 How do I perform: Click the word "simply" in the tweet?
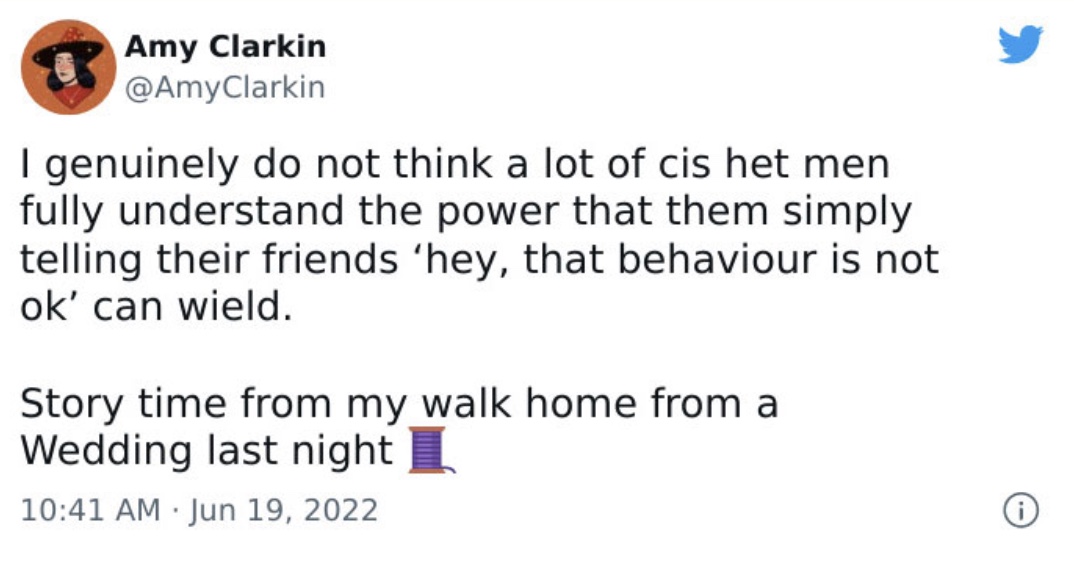click(847, 214)
